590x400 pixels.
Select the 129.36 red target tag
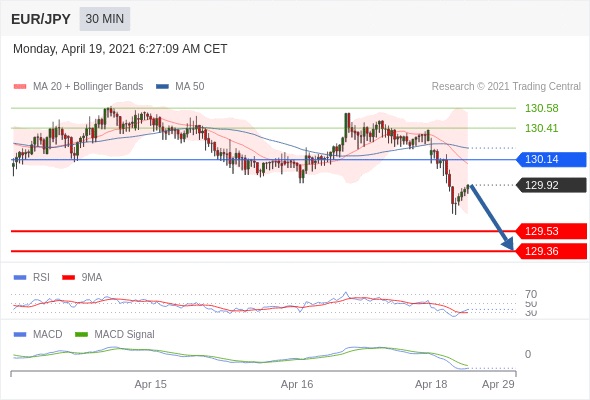pos(551,251)
